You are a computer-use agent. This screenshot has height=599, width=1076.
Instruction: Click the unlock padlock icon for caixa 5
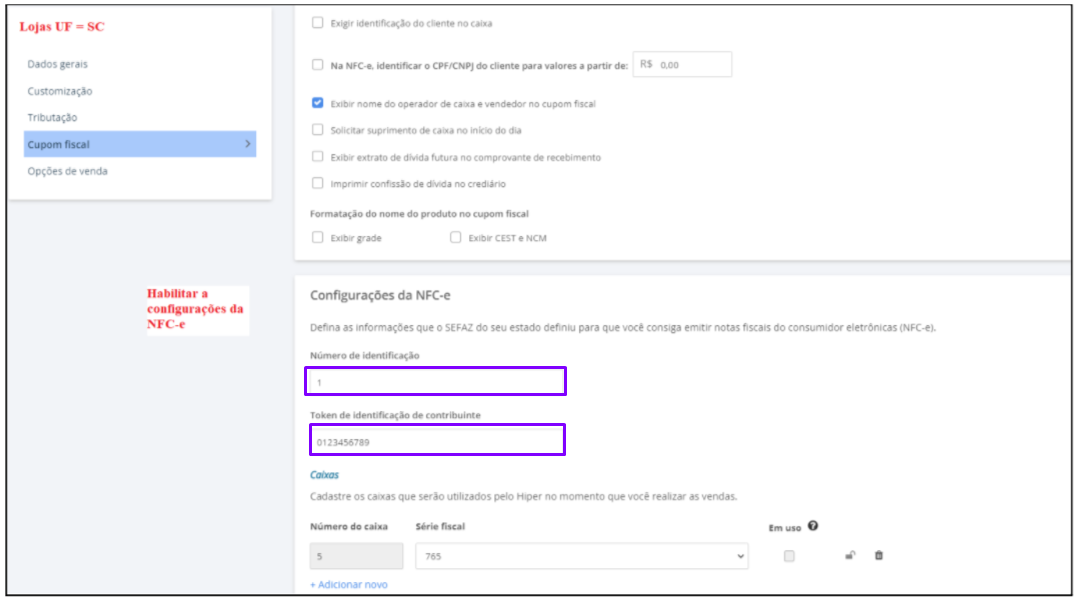[850, 556]
